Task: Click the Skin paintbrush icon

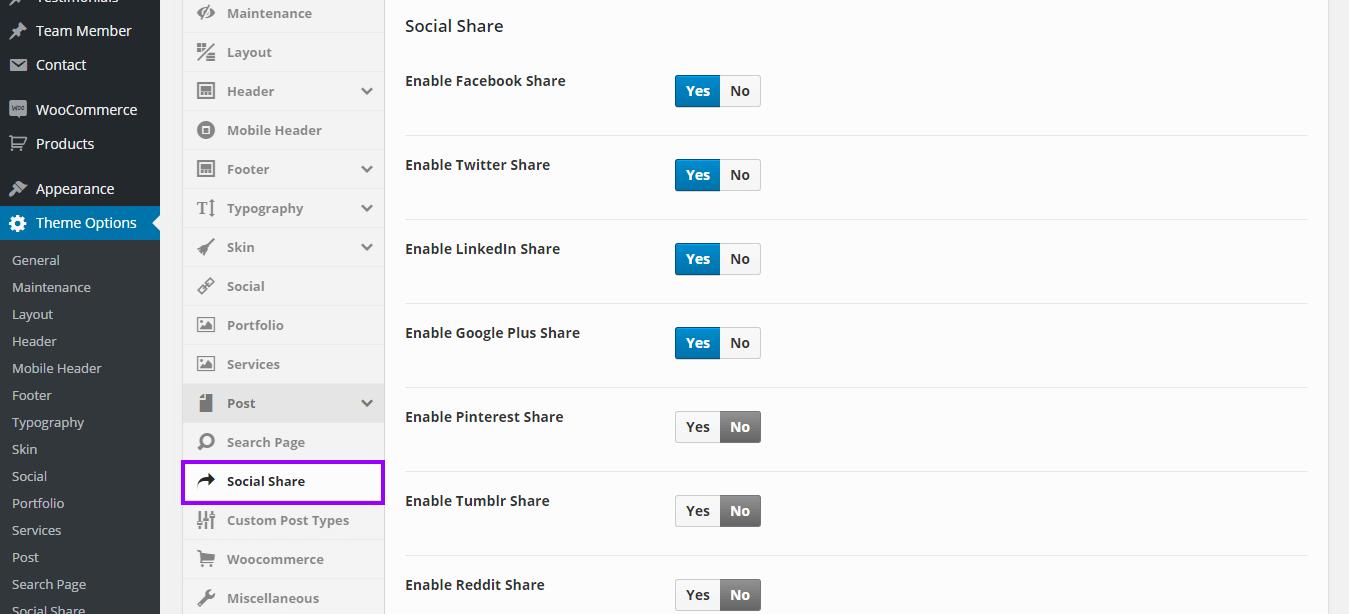Action: point(206,247)
